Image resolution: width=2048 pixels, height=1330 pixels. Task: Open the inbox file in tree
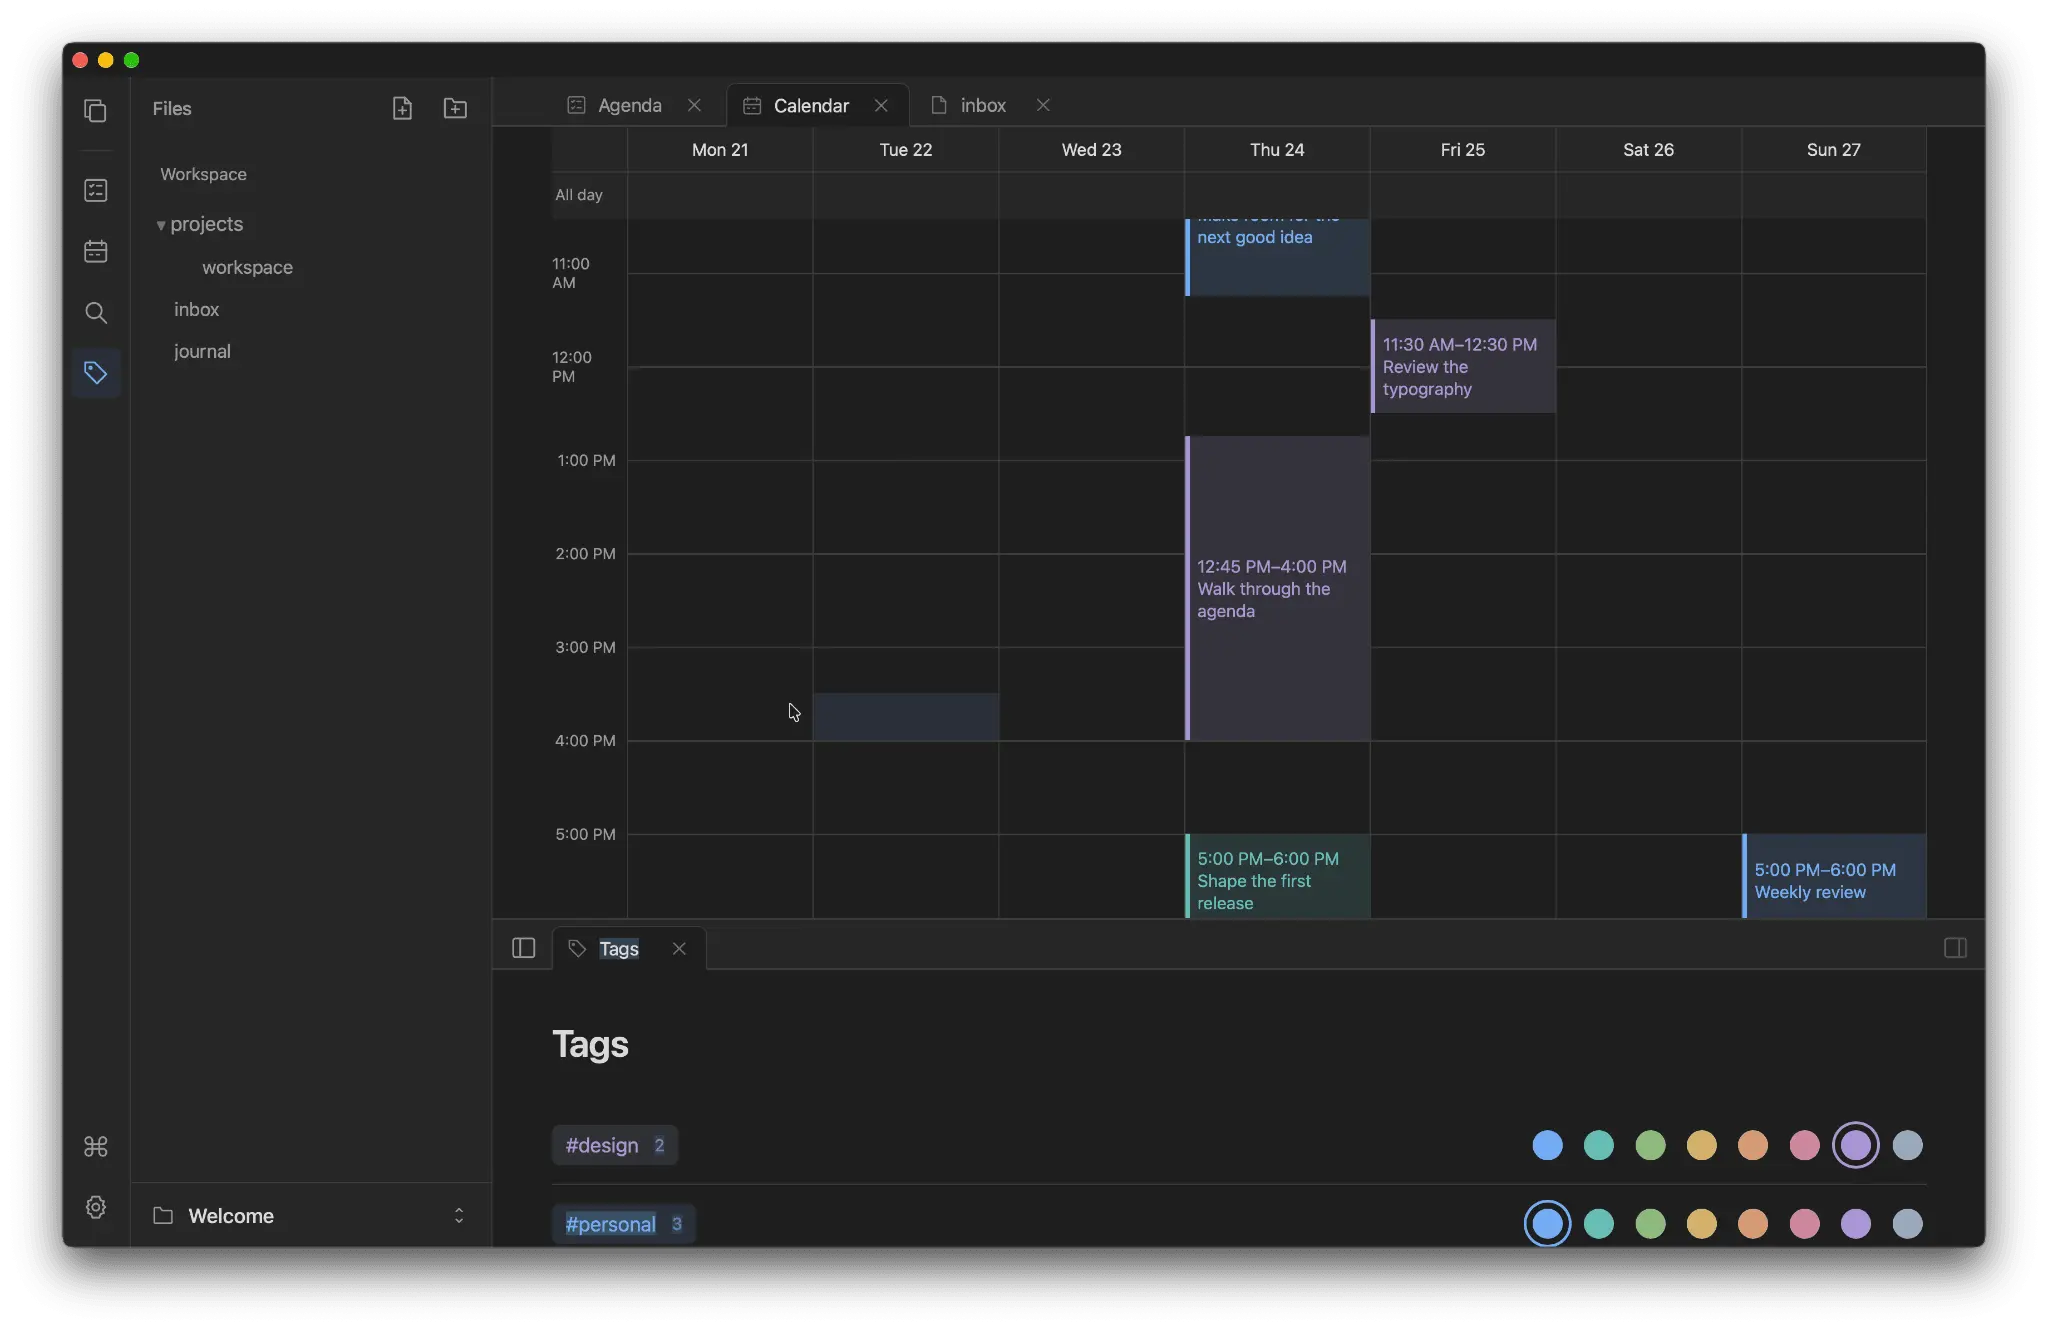(x=196, y=309)
